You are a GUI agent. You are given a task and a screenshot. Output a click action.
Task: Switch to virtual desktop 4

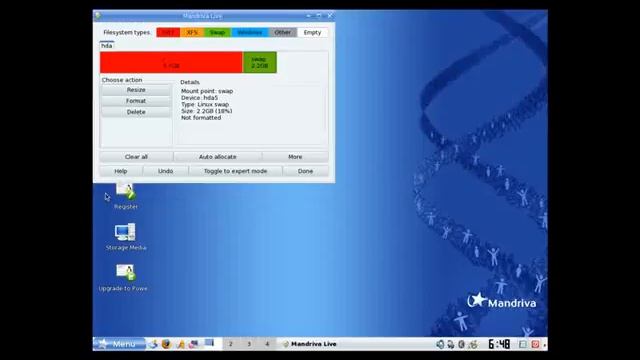267,344
